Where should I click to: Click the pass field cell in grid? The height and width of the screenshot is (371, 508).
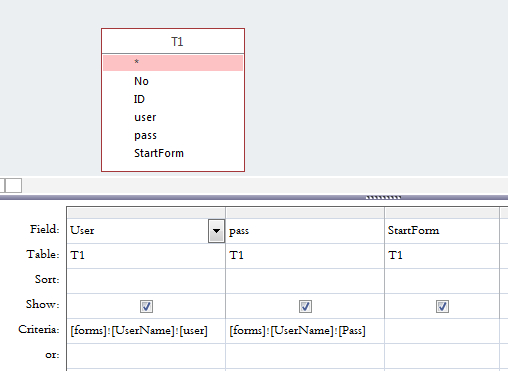click(305, 231)
